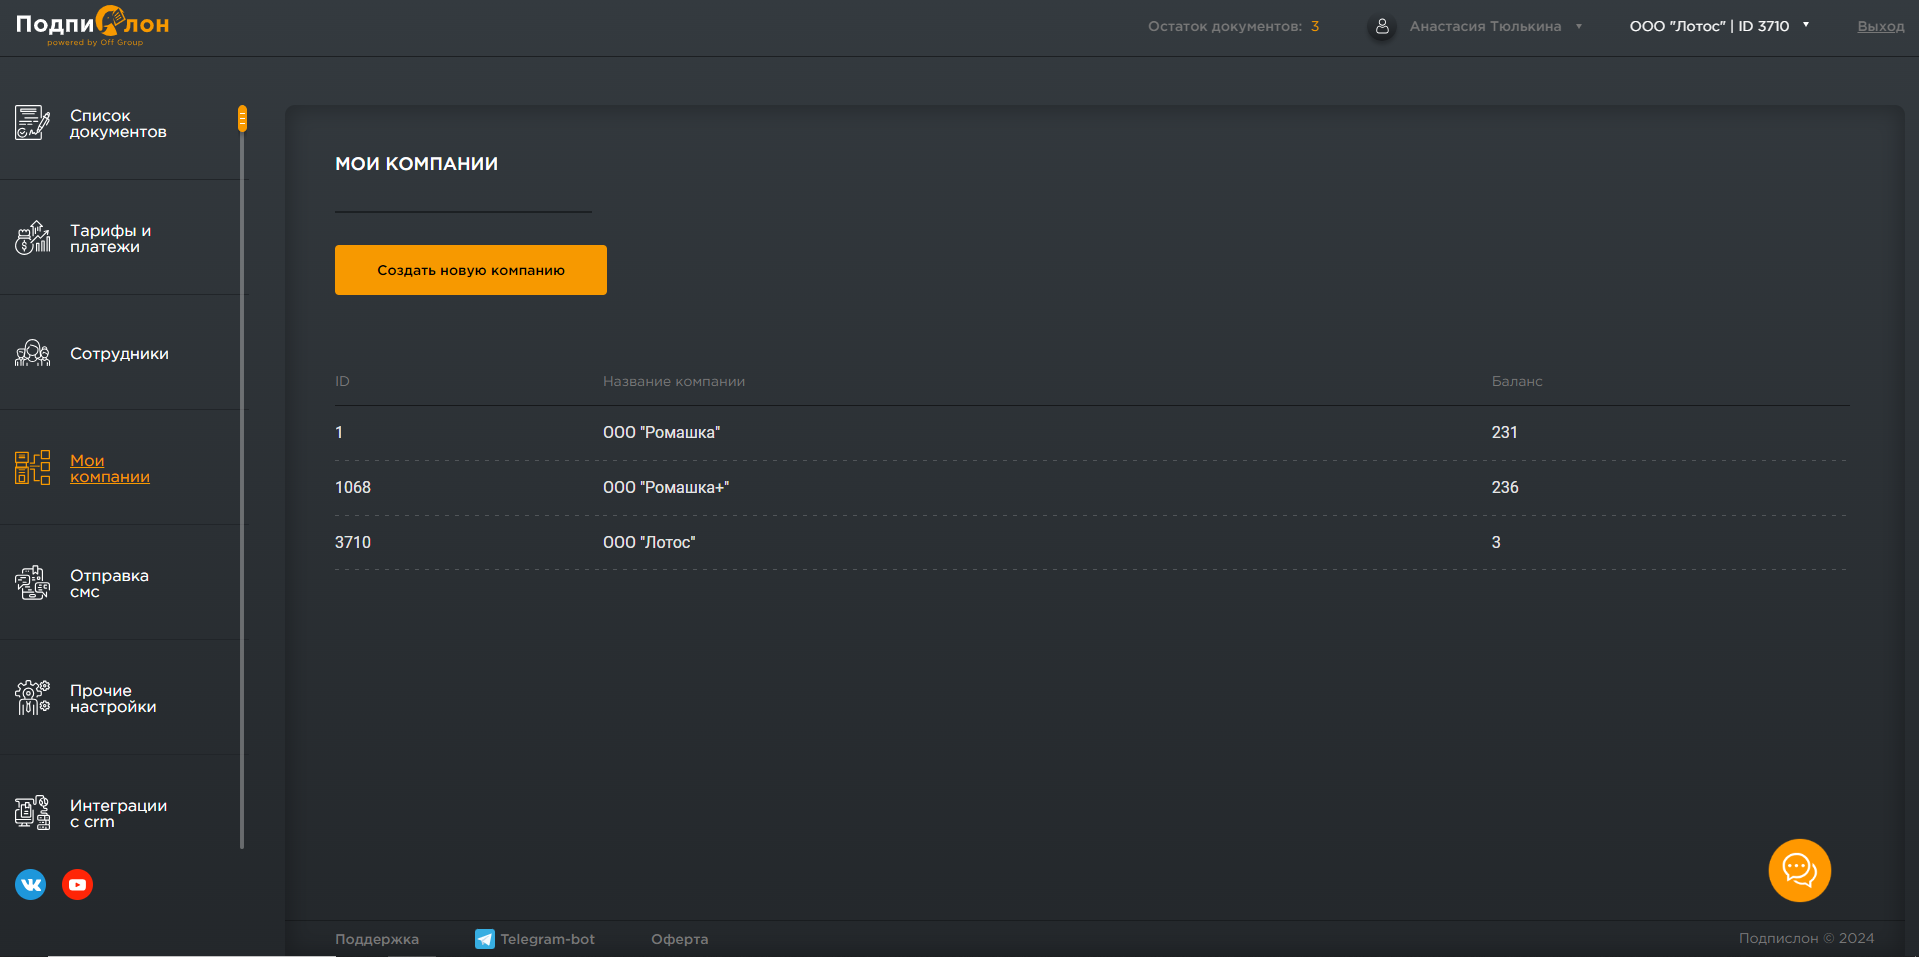Click the tariffs and payments money icon
Image resolution: width=1919 pixels, height=957 pixels.
coord(32,238)
